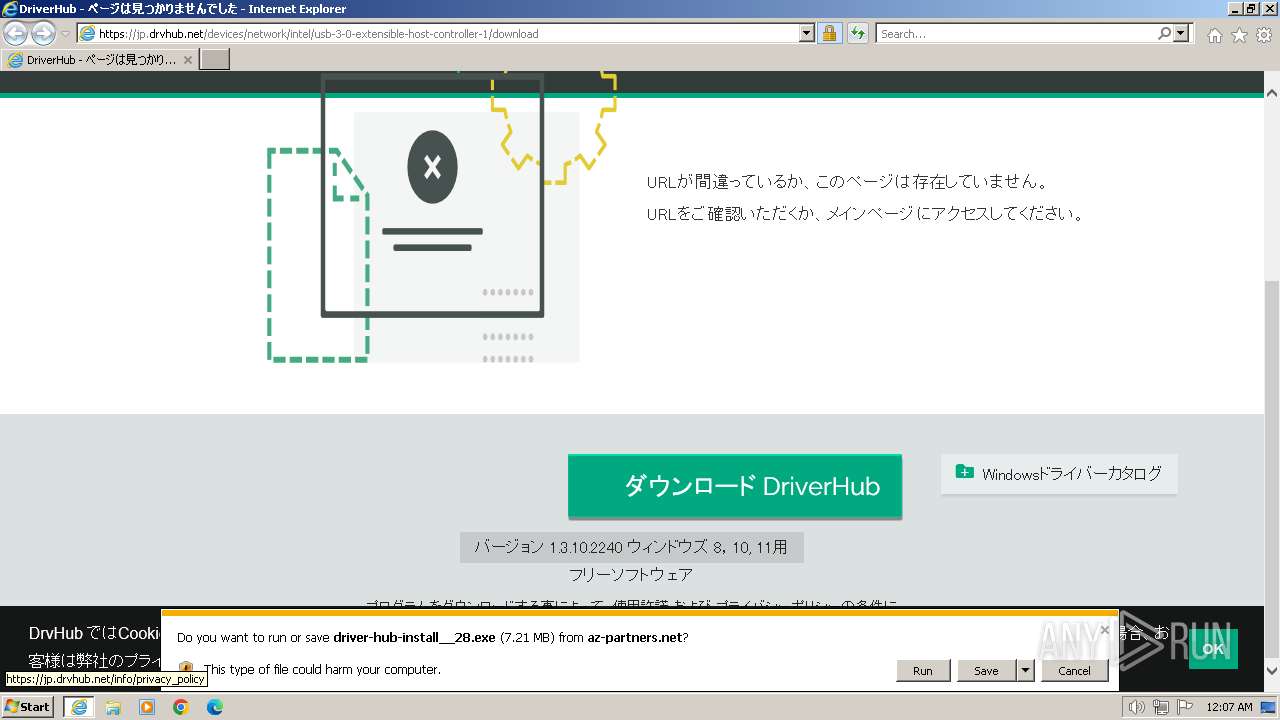The height and width of the screenshot is (720, 1280).
Task: Click the volume speaker tray icon
Action: [1137, 707]
